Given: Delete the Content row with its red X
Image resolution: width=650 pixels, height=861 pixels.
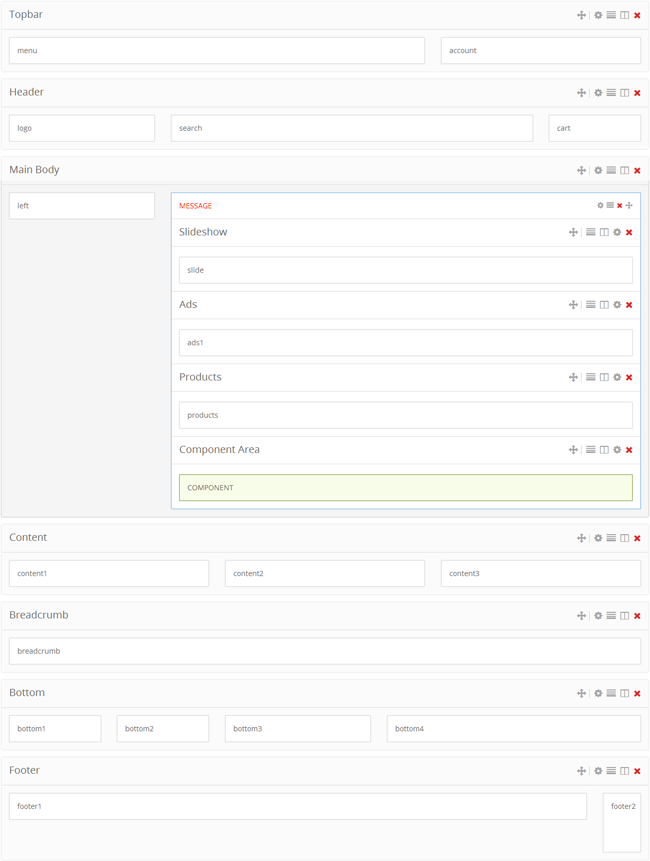Looking at the screenshot, I should [637, 538].
